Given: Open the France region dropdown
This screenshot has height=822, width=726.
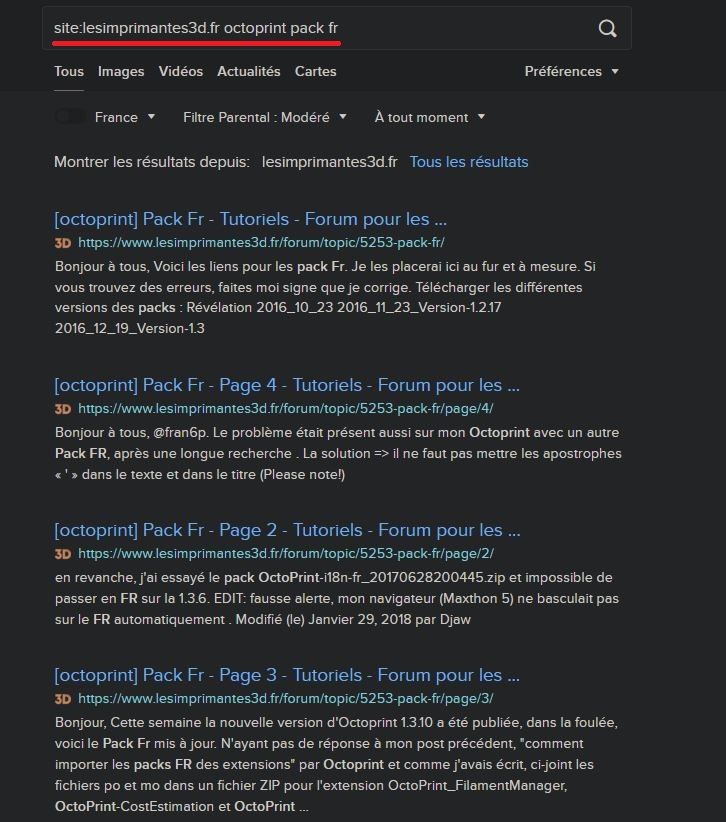Looking at the screenshot, I should 125,117.
